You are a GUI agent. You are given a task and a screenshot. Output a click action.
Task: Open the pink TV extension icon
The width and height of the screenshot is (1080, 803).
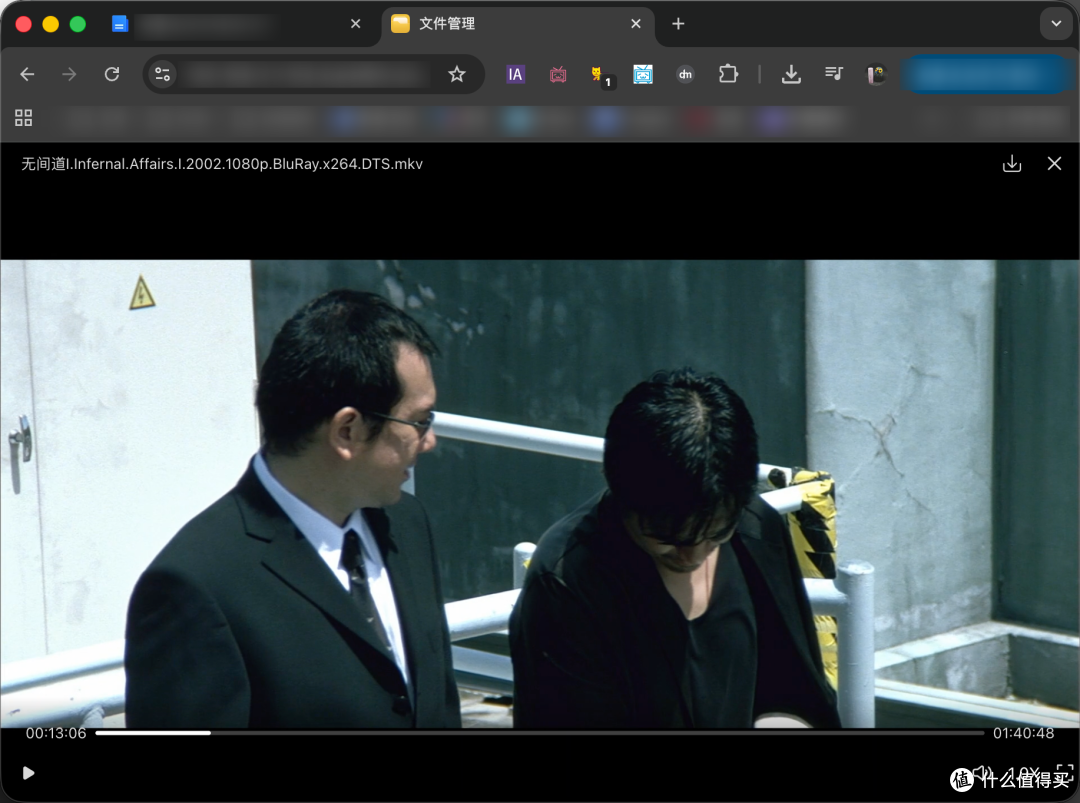click(558, 74)
